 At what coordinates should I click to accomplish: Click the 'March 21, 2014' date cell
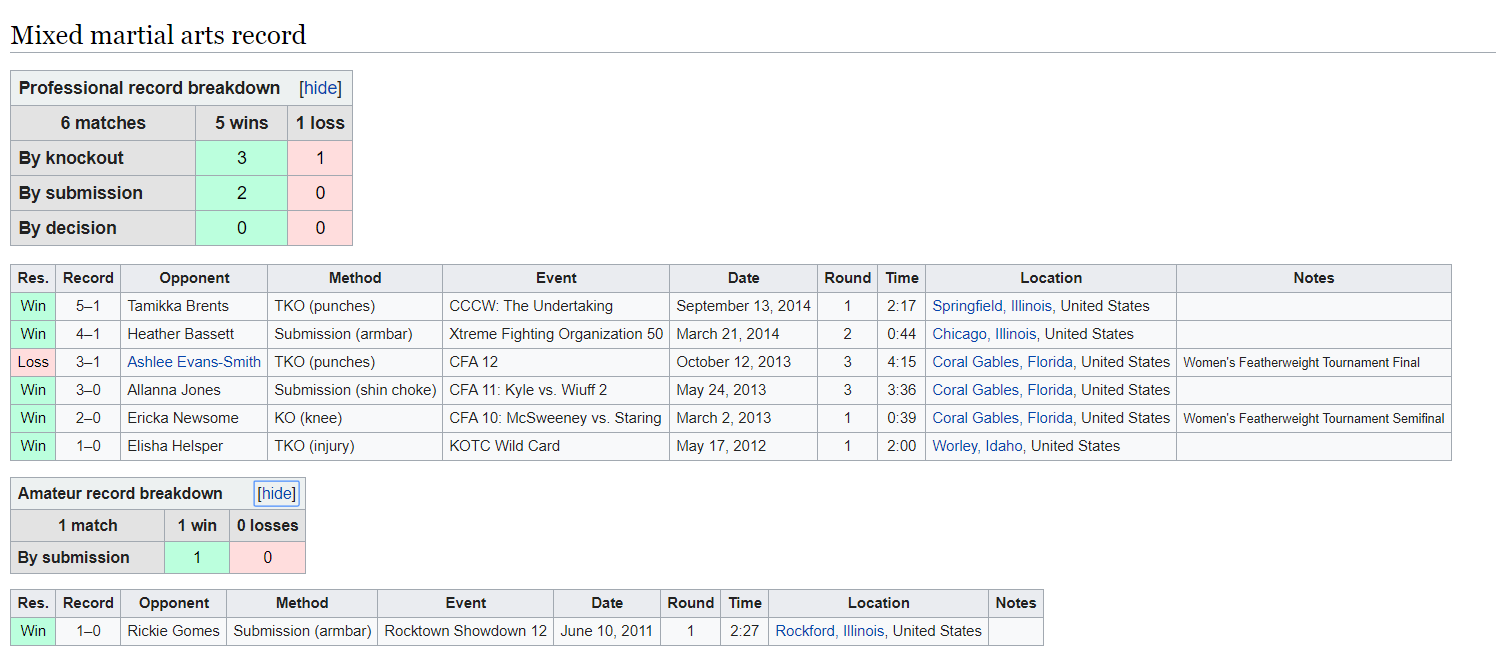tap(744, 334)
